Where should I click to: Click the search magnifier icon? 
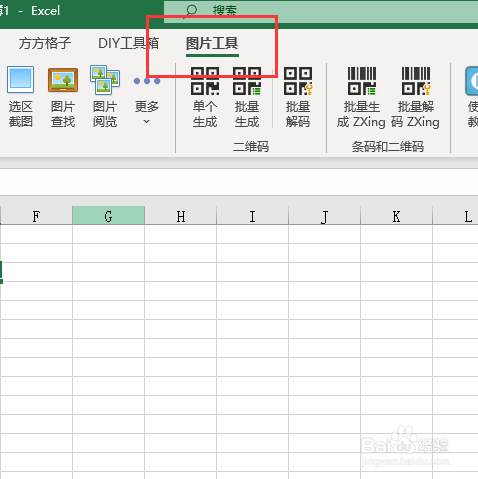tap(191, 11)
